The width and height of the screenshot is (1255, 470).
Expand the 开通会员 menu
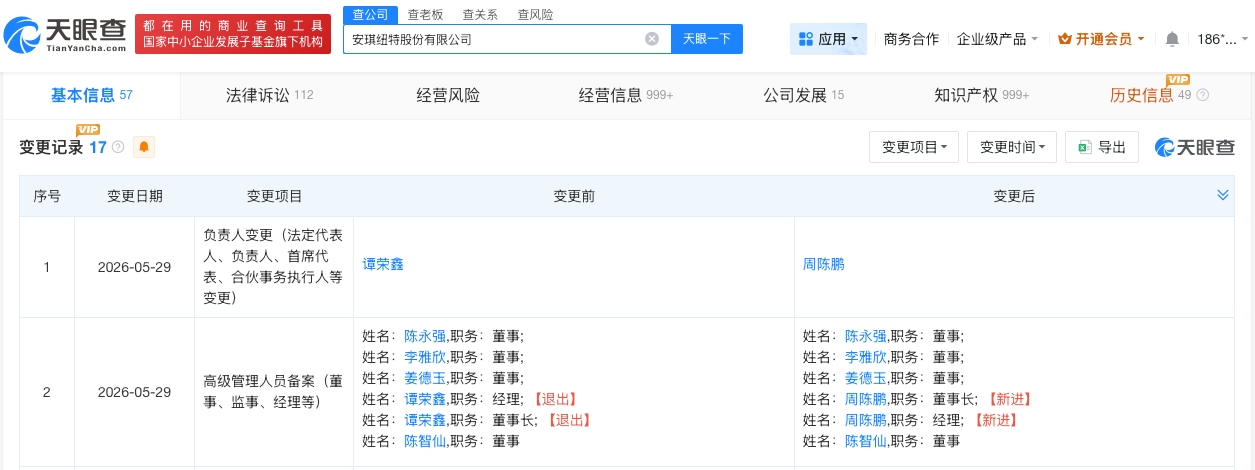click(1102, 39)
